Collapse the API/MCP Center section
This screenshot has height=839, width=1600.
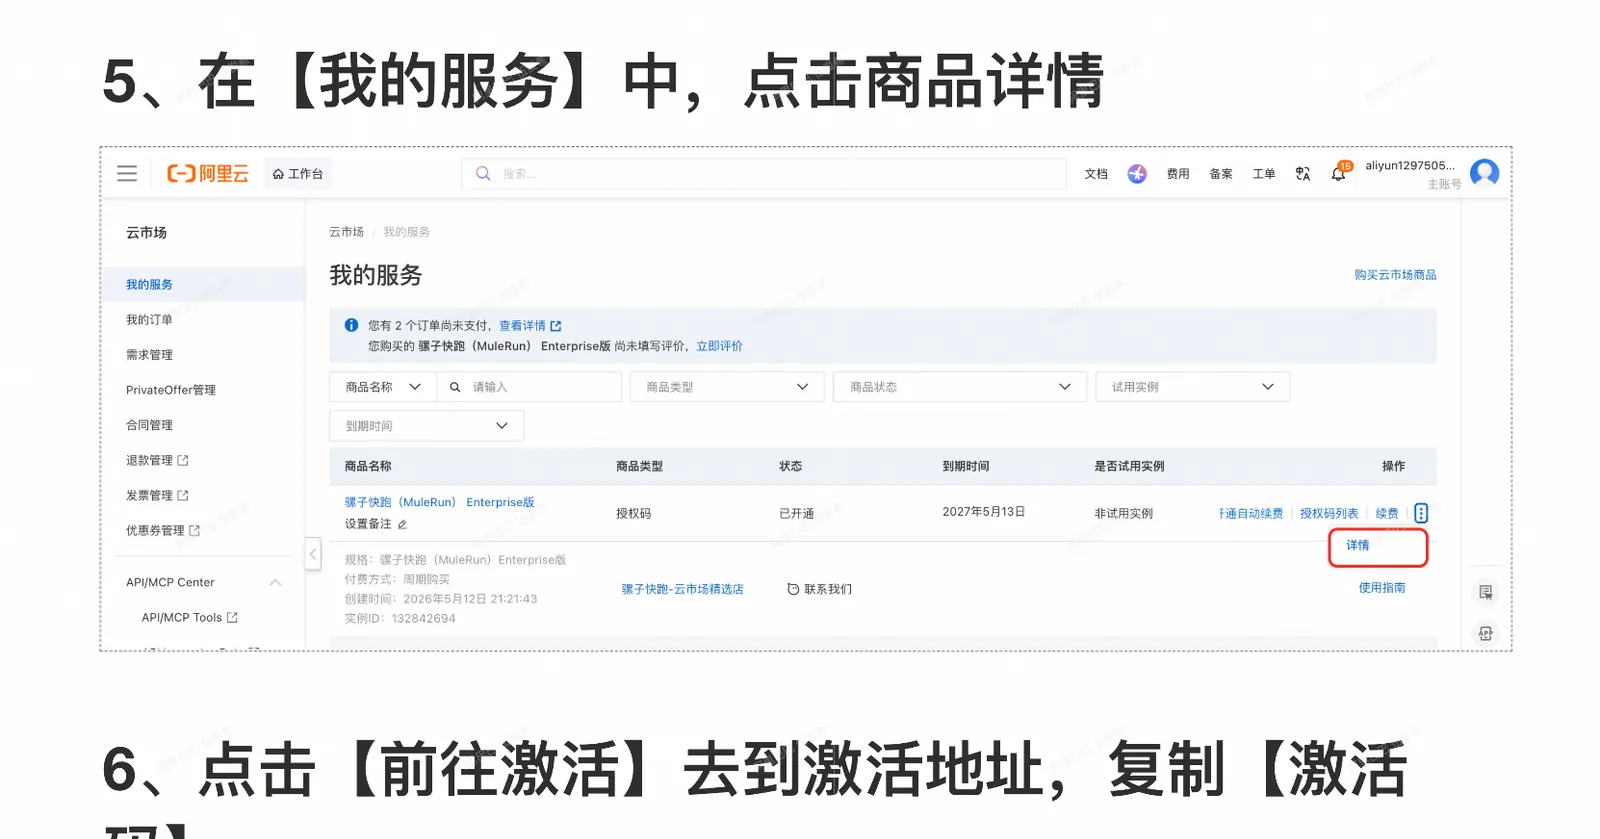[x=275, y=582]
